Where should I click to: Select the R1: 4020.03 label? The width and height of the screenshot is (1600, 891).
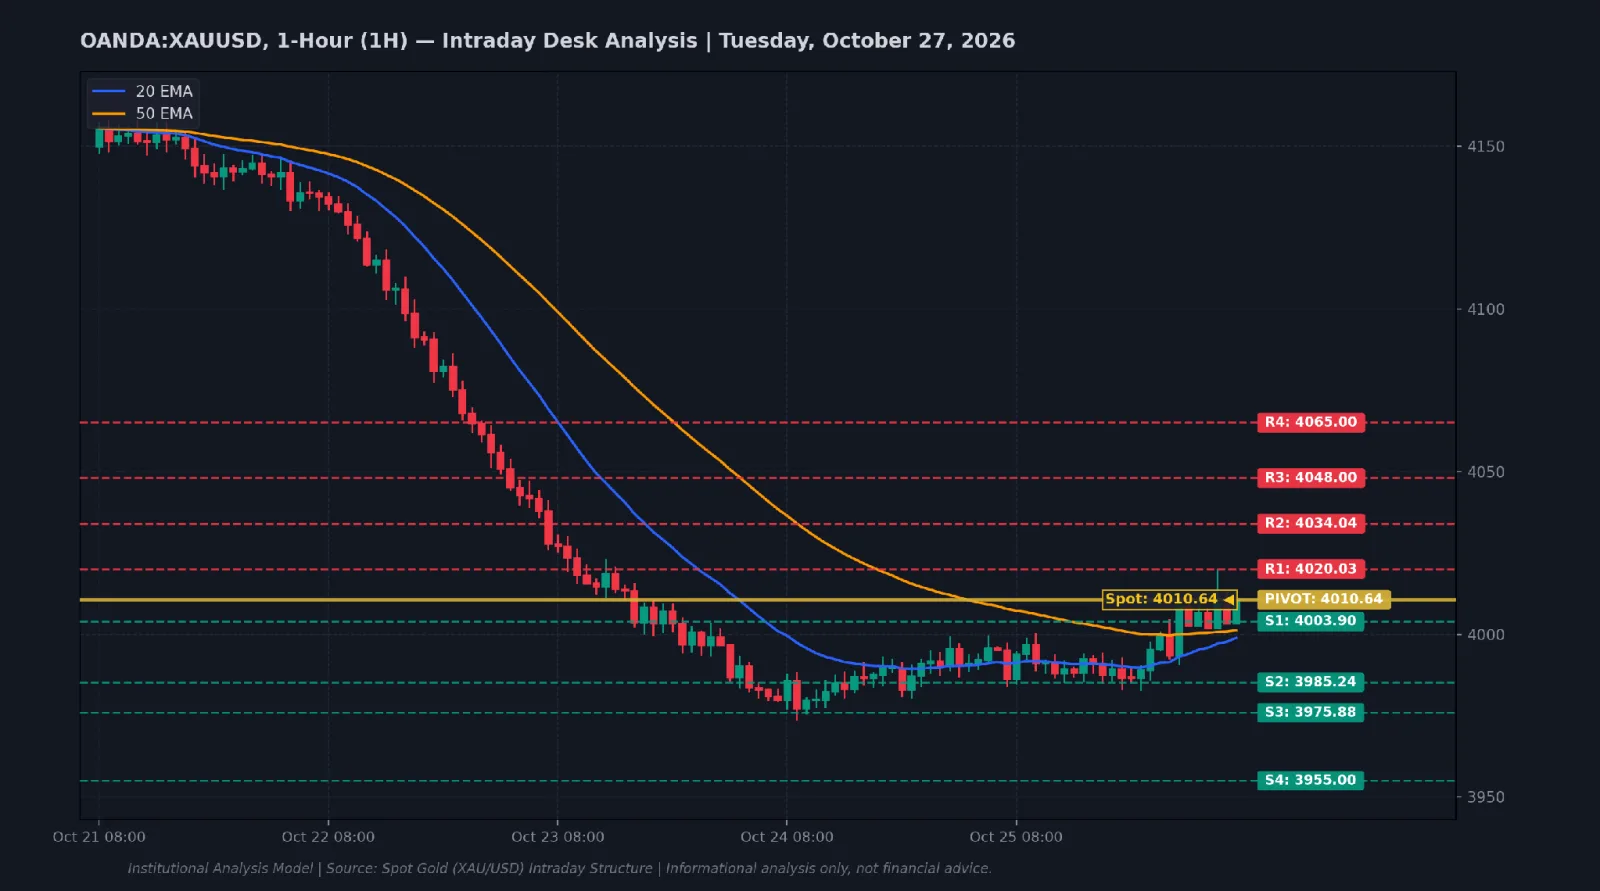1310,569
